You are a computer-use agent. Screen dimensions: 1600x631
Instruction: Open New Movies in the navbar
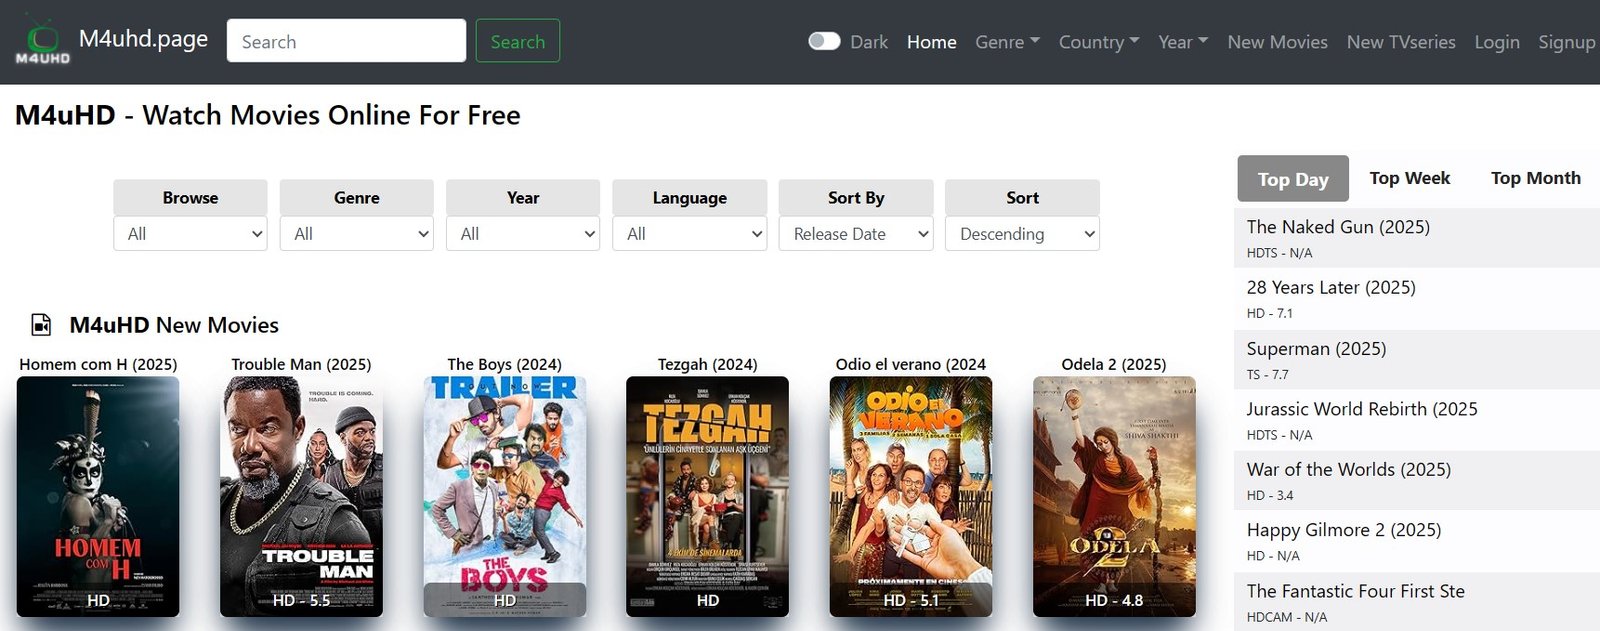(x=1277, y=42)
